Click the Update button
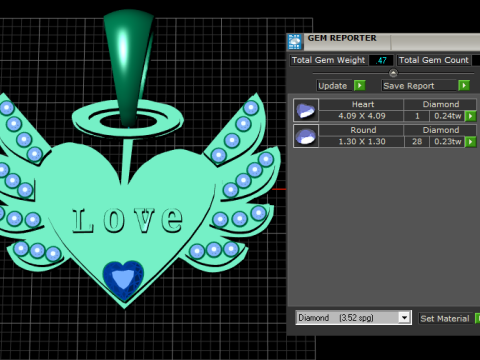480x360 pixels. coord(334,86)
